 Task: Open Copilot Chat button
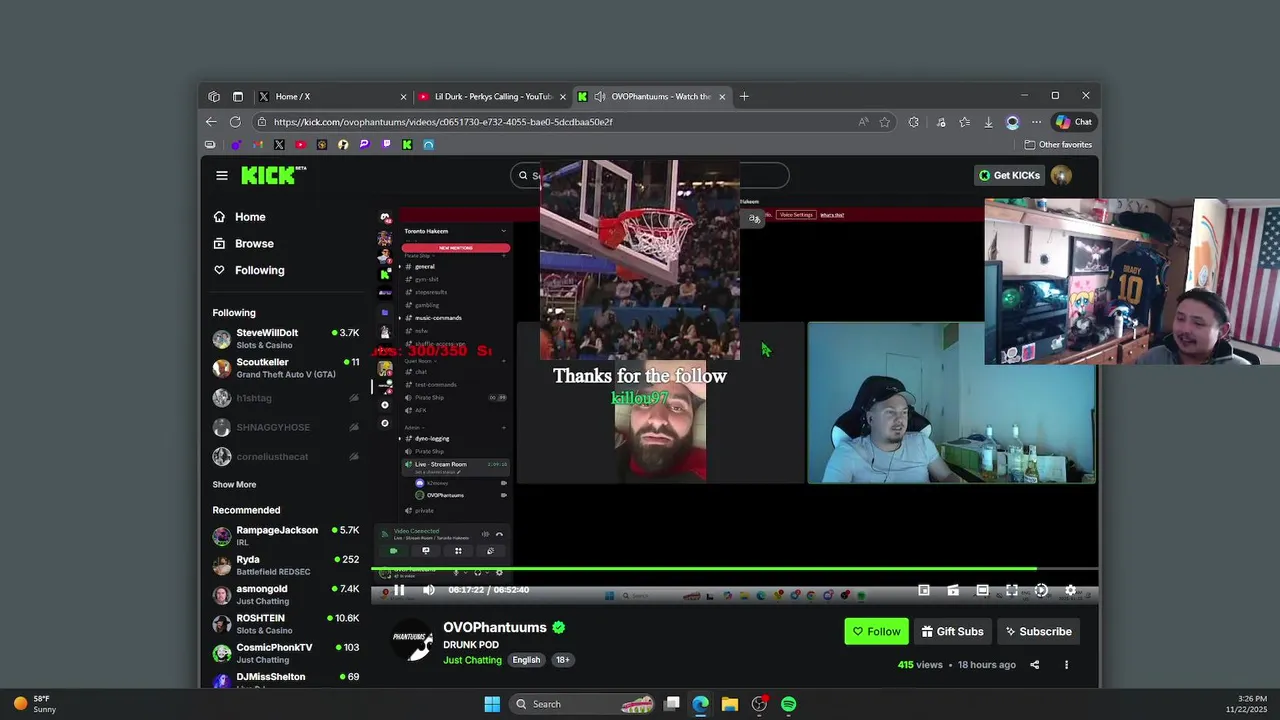(1074, 122)
